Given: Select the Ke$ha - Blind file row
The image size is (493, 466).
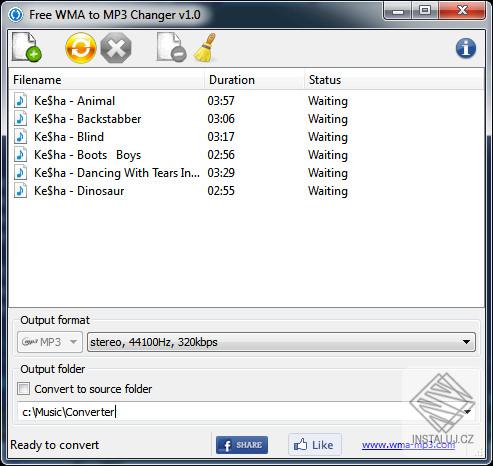Looking at the screenshot, I should [x=246, y=137].
